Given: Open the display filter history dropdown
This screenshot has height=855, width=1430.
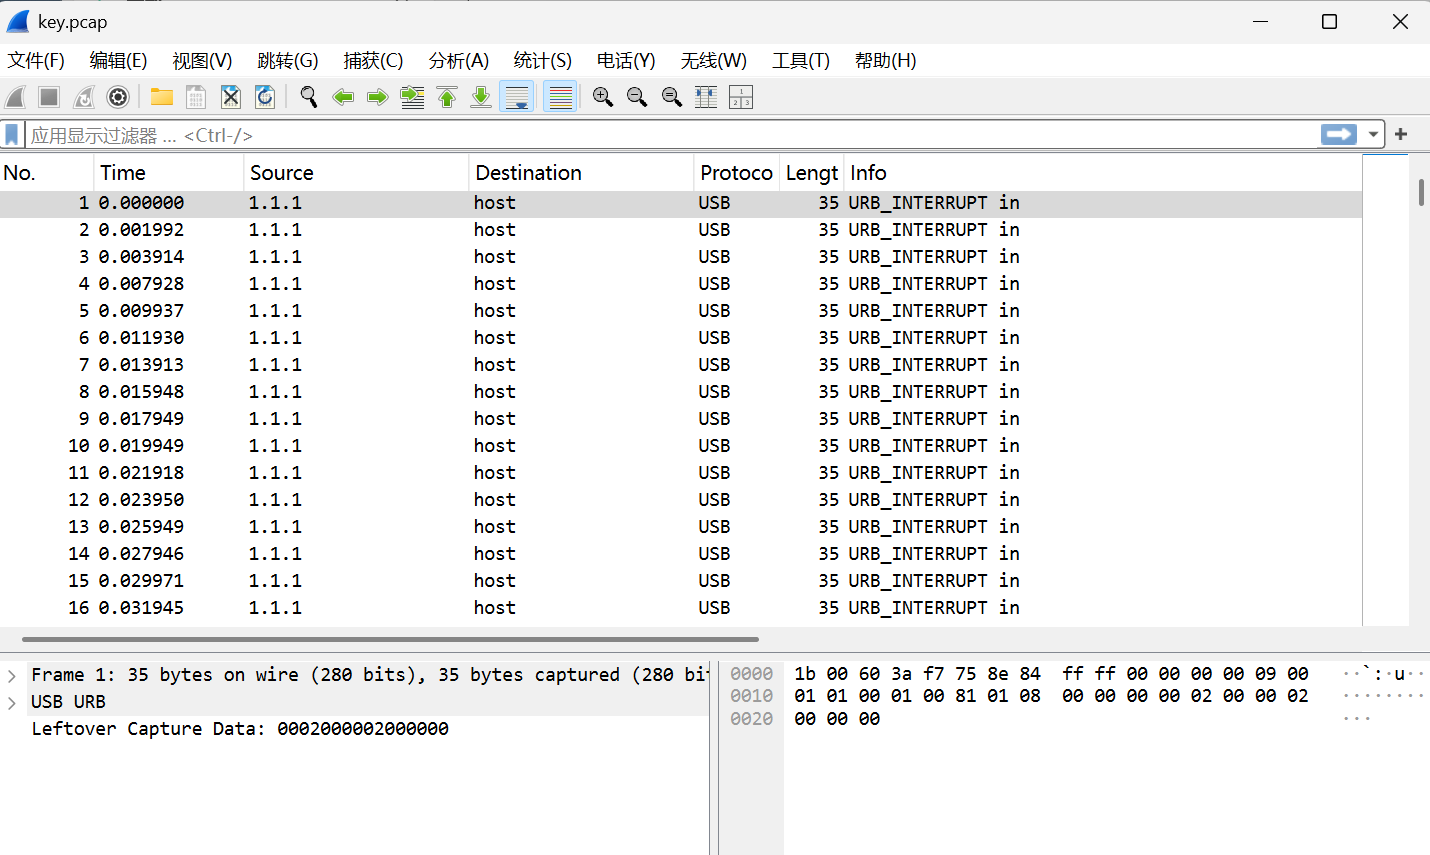Looking at the screenshot, I should click(x=1374, y=134).
